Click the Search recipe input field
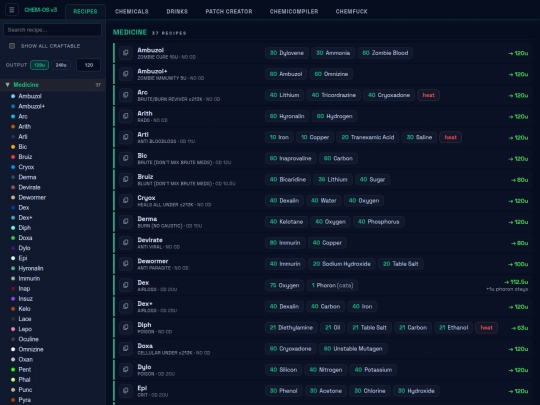 [x=52, y=30]
